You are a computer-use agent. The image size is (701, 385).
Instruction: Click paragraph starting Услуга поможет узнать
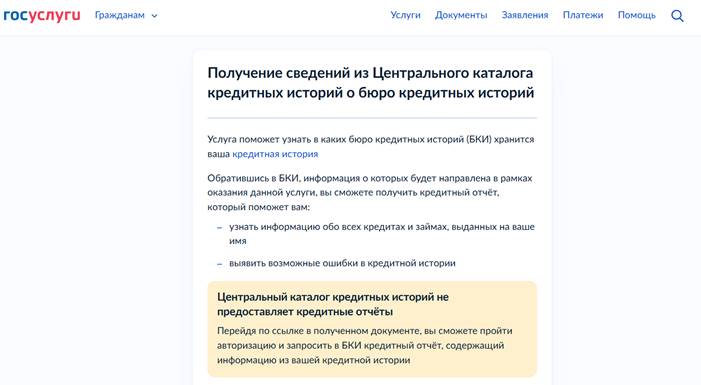371,147
